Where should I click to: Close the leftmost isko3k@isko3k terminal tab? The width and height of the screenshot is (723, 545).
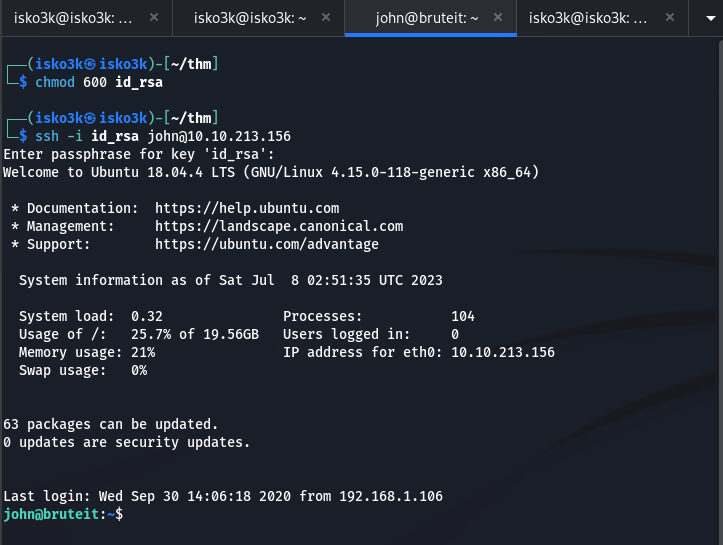[x=153, y=18]
